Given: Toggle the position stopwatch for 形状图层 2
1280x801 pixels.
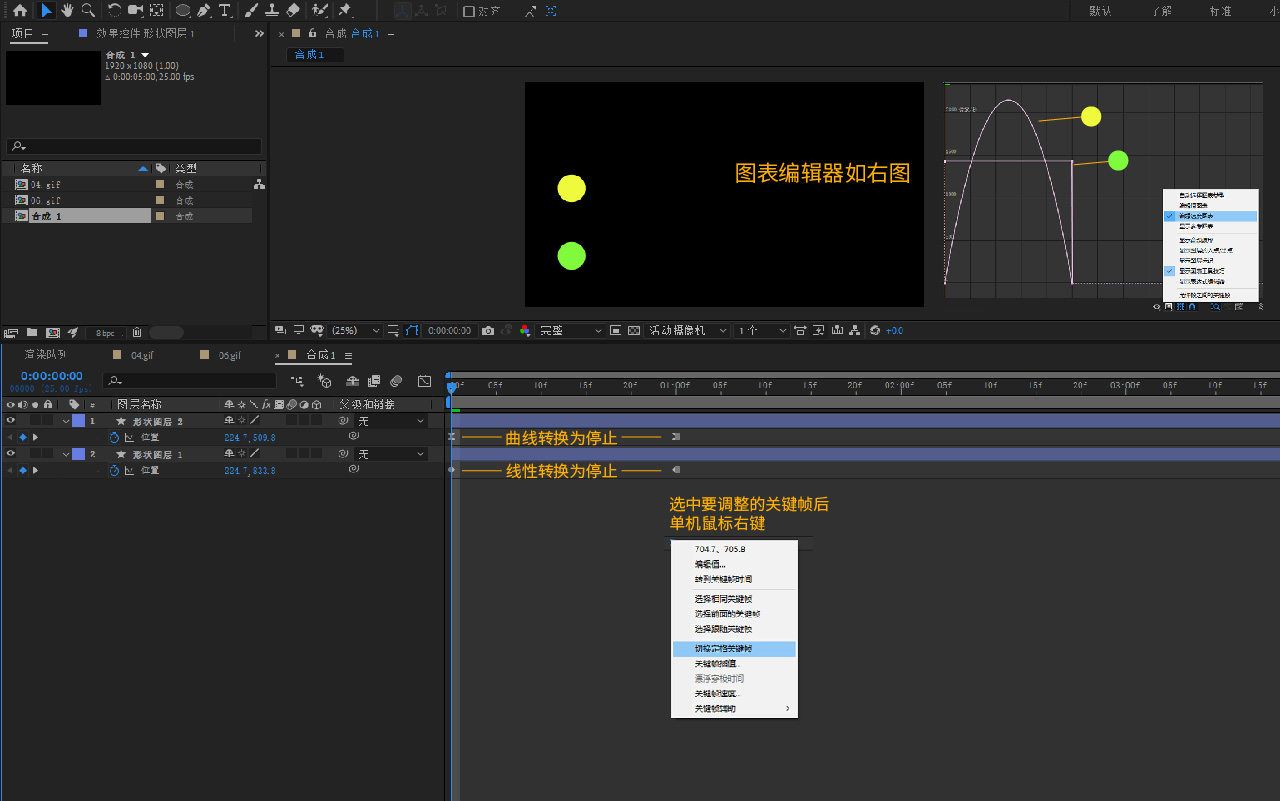Looking at the screenshot, I should tap(114, 437).
